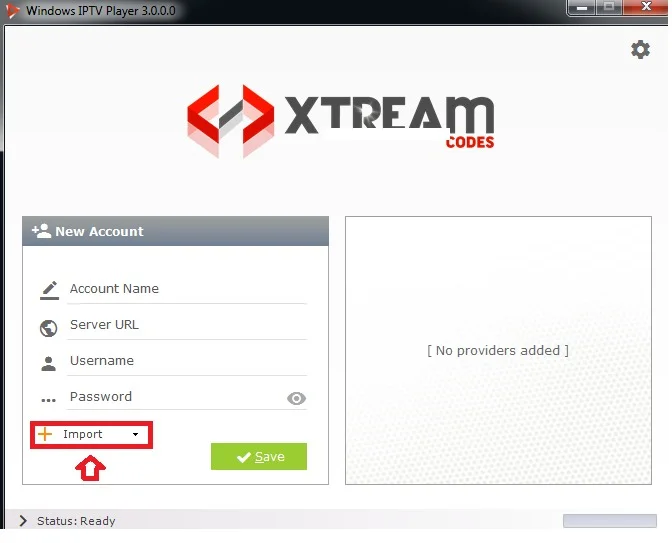
Task: Click the Status: Ready text
Action: 76,521
